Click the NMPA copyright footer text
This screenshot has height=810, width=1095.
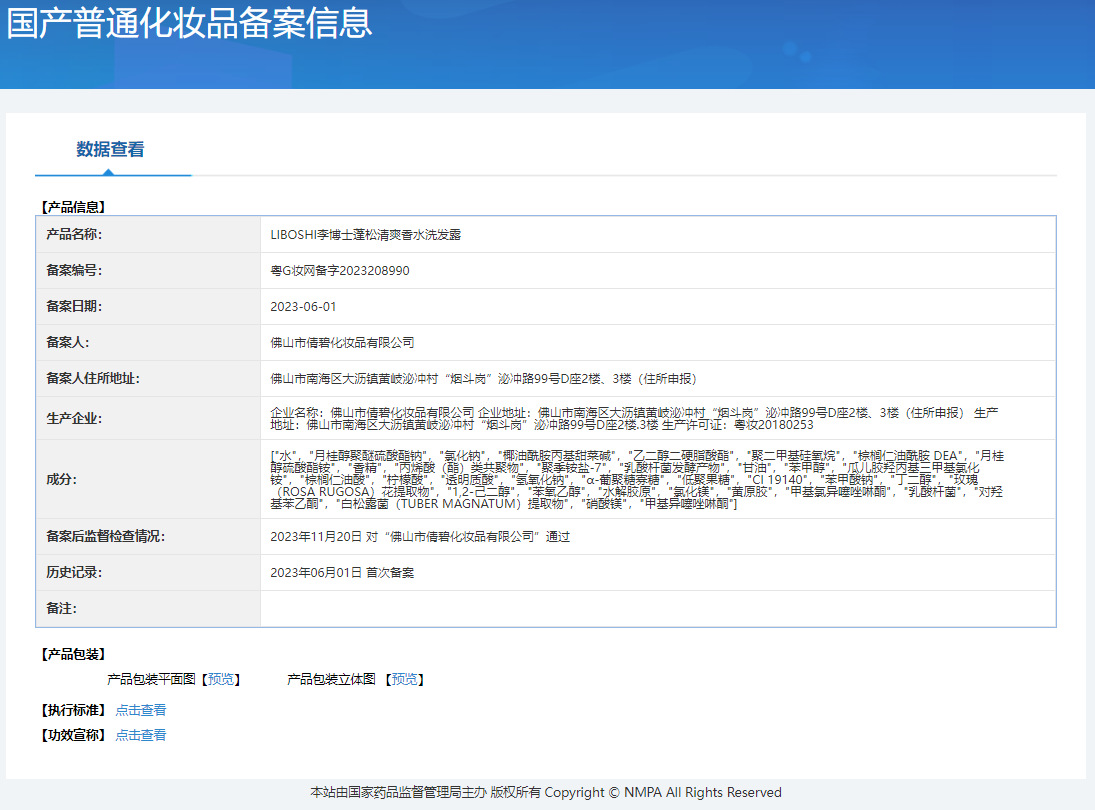[x=546, y=793]
